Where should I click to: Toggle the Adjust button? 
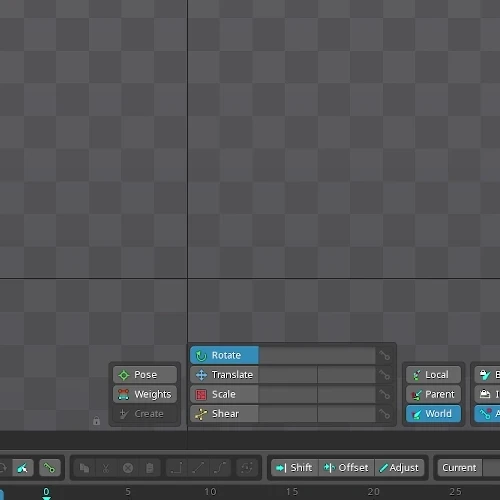click(x=399, y=468)
